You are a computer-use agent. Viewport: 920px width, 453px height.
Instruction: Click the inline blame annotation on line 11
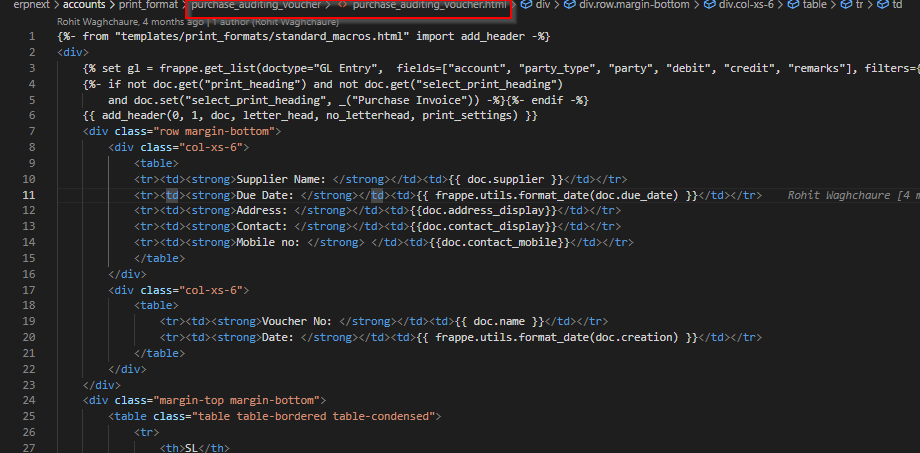click(x=853, y=195)
